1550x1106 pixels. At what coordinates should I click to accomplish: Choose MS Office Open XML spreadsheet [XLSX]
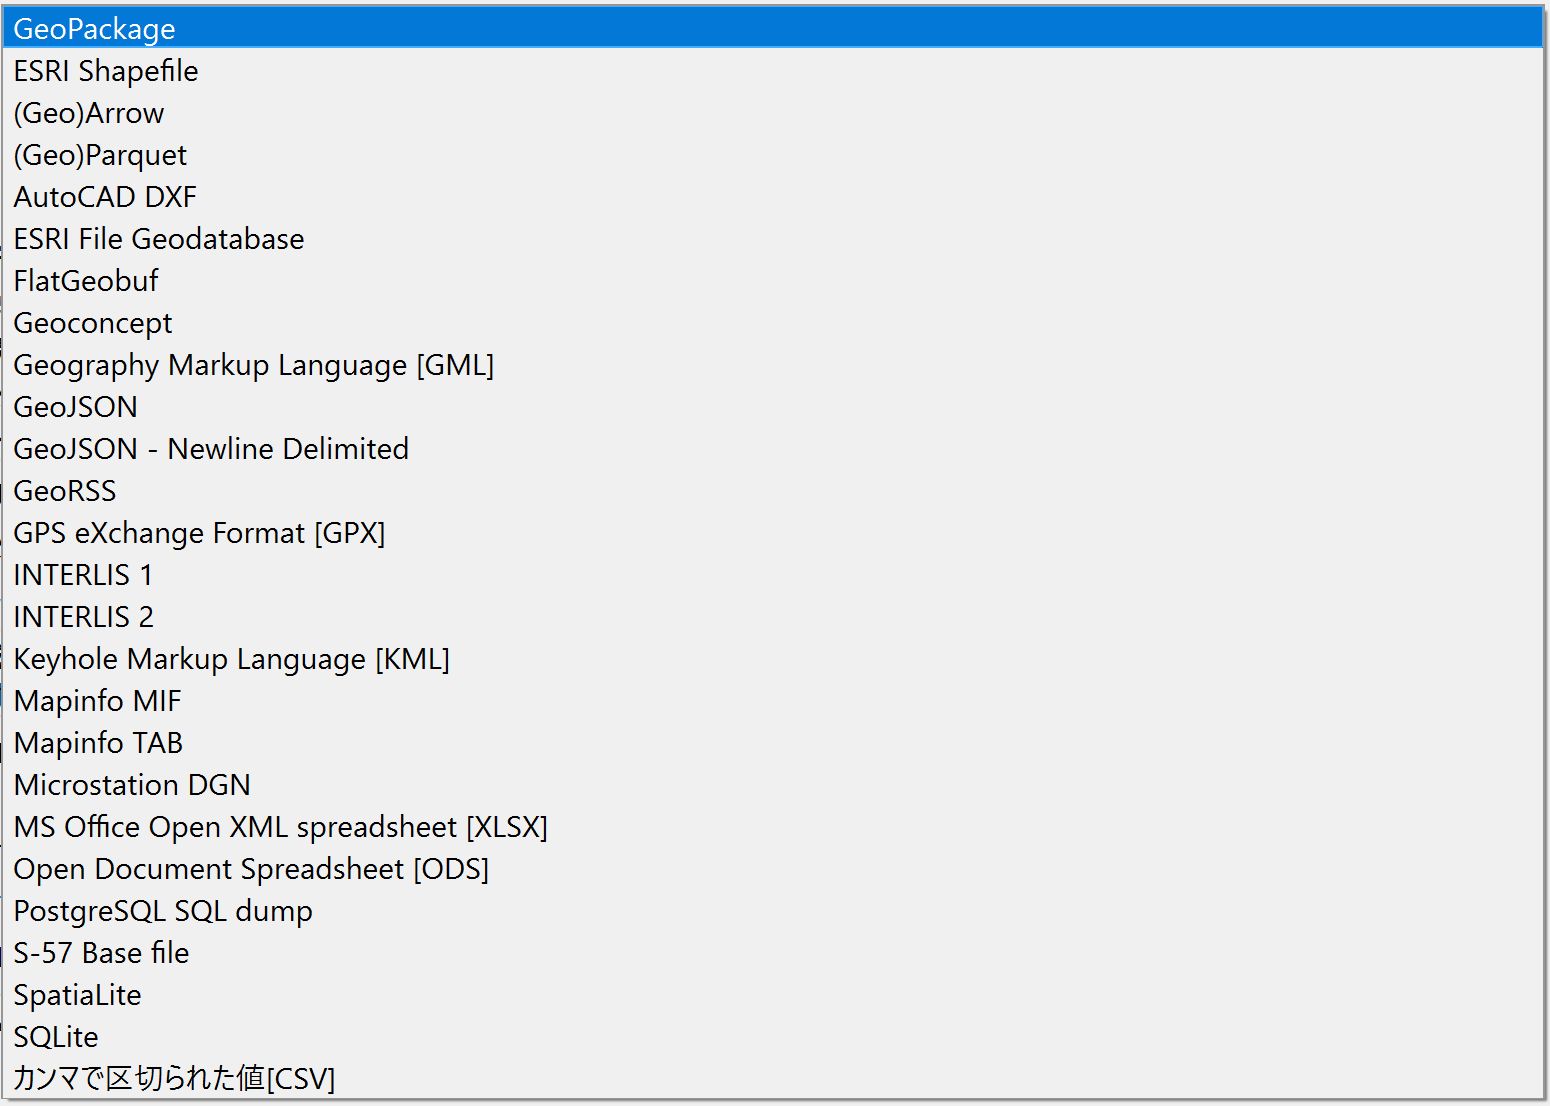click(x=773, y=826)
